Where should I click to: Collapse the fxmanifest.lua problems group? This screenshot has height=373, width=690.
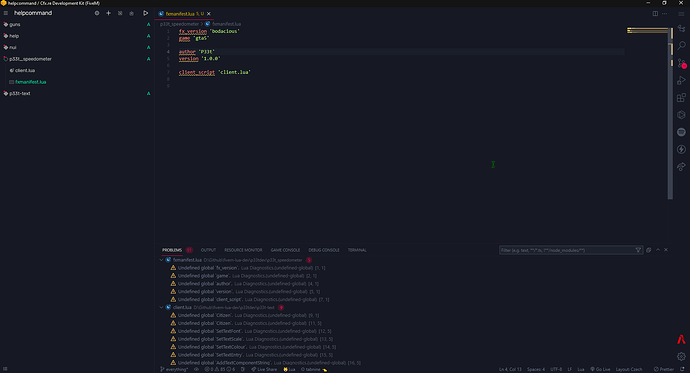[161, 260]
